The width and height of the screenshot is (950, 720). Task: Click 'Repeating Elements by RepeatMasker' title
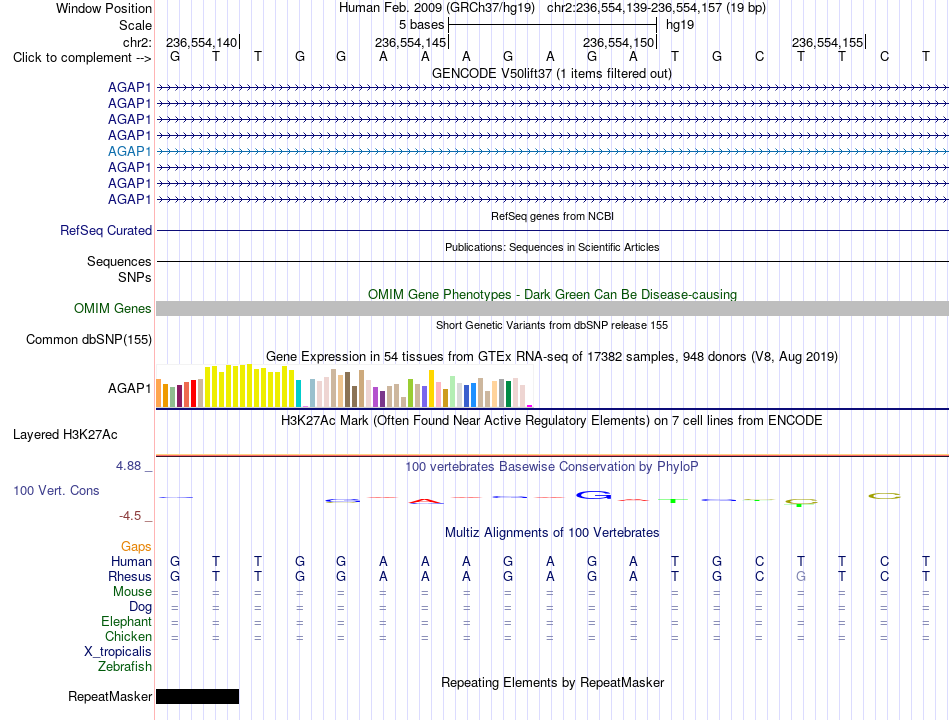[553, 682]
